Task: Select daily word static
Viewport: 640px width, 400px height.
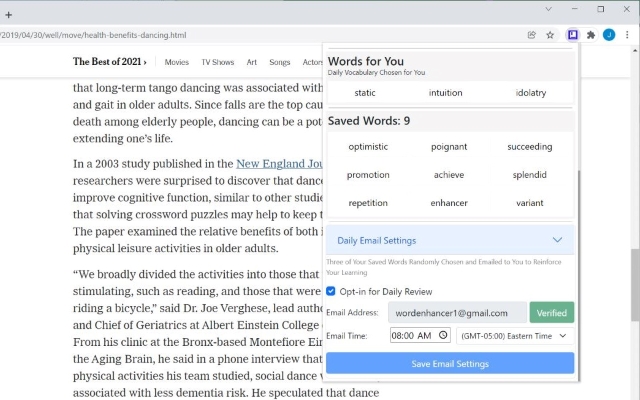Action: [x=364, y=93]
